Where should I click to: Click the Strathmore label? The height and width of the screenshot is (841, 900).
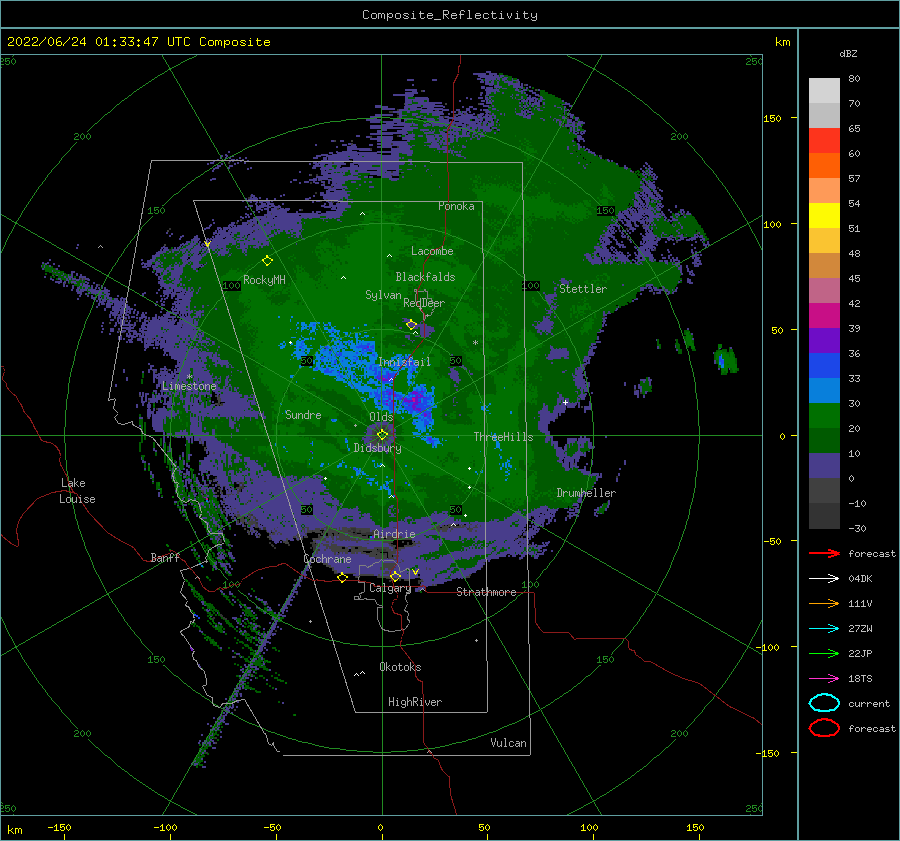pyautogui.click(x=486, y=592)
